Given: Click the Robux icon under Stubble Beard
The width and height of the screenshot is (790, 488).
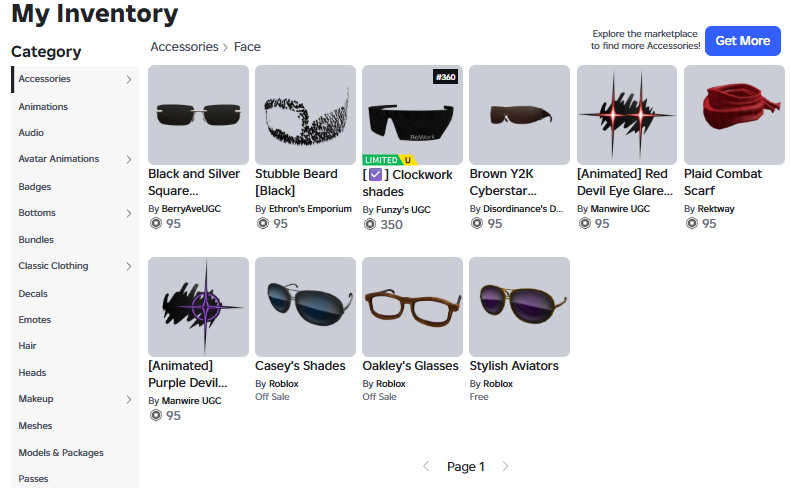Looking at the screenshot, I should click(x=263, y=223).
